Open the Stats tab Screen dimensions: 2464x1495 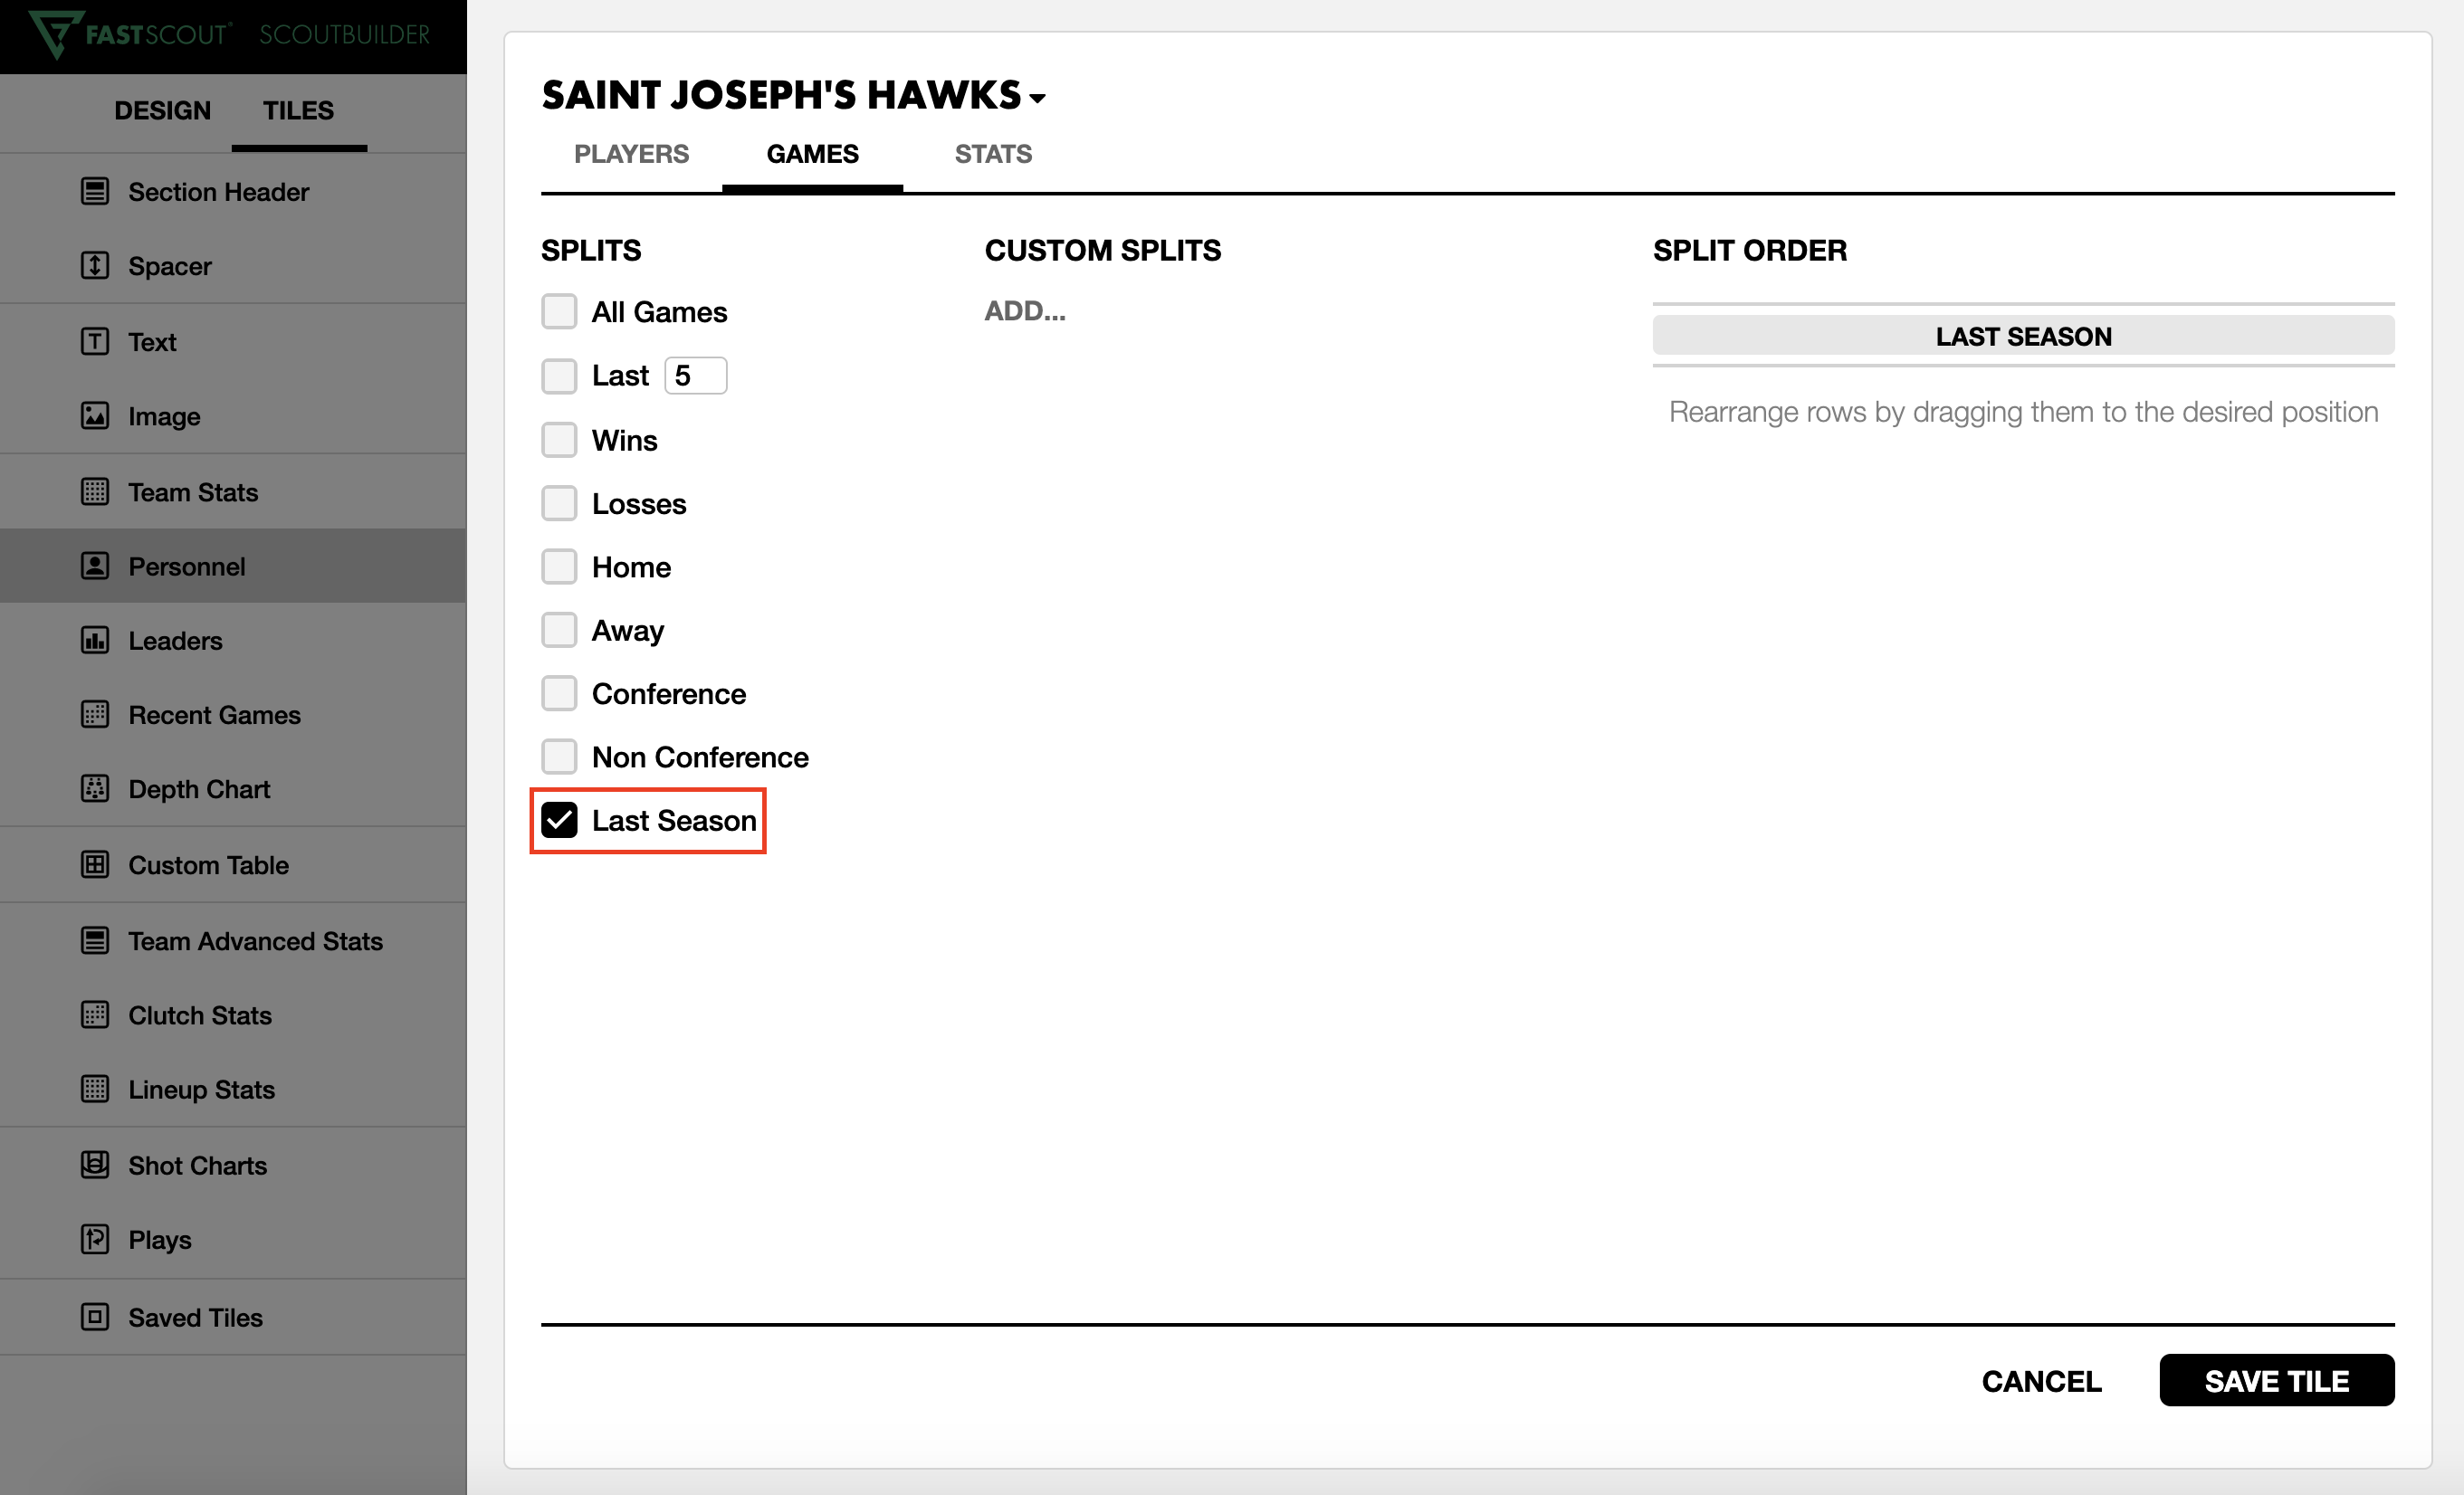[992, 154]
